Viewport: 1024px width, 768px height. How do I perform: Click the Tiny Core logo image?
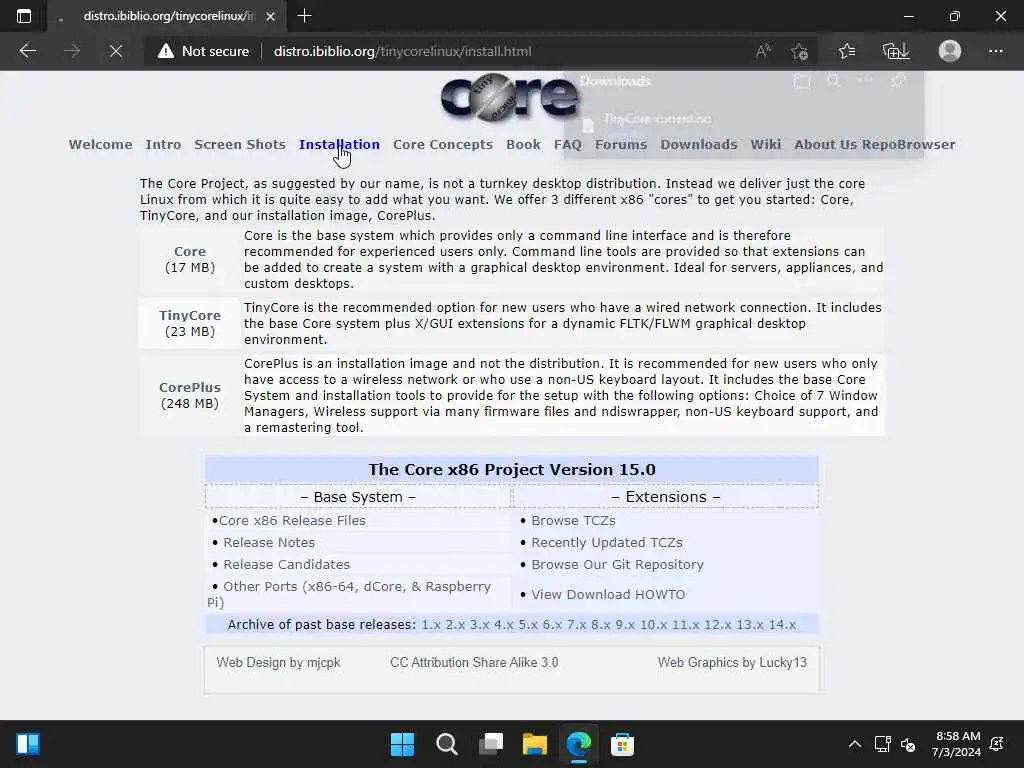pos(509,98)
